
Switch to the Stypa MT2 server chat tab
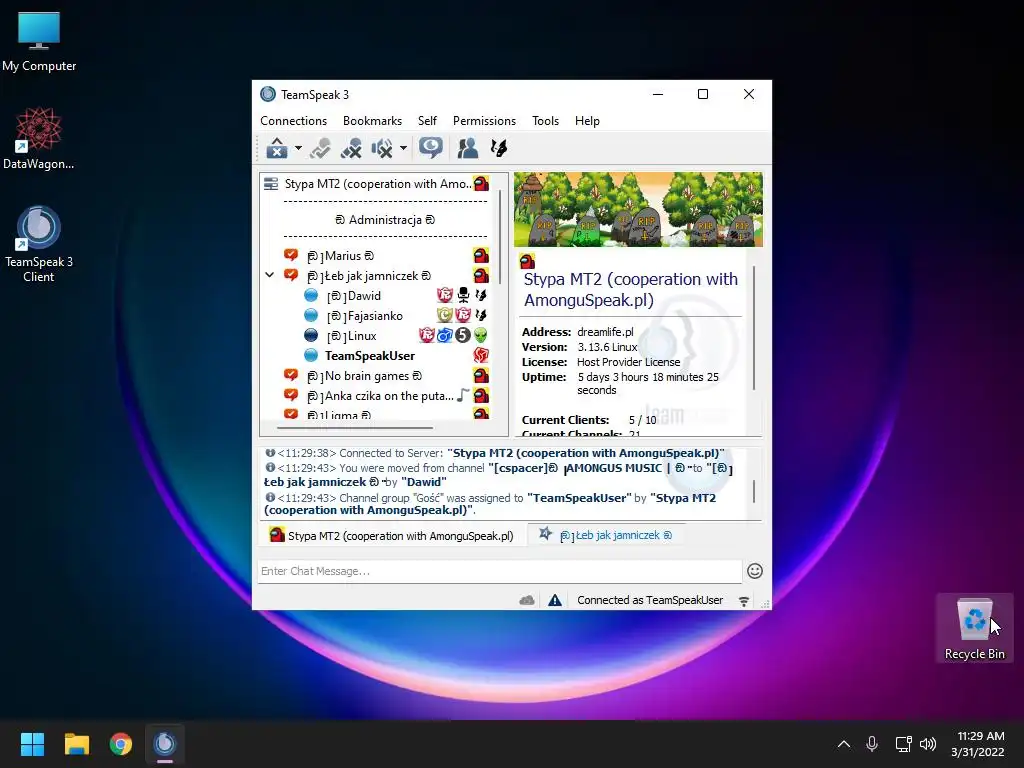pos(392,536)
